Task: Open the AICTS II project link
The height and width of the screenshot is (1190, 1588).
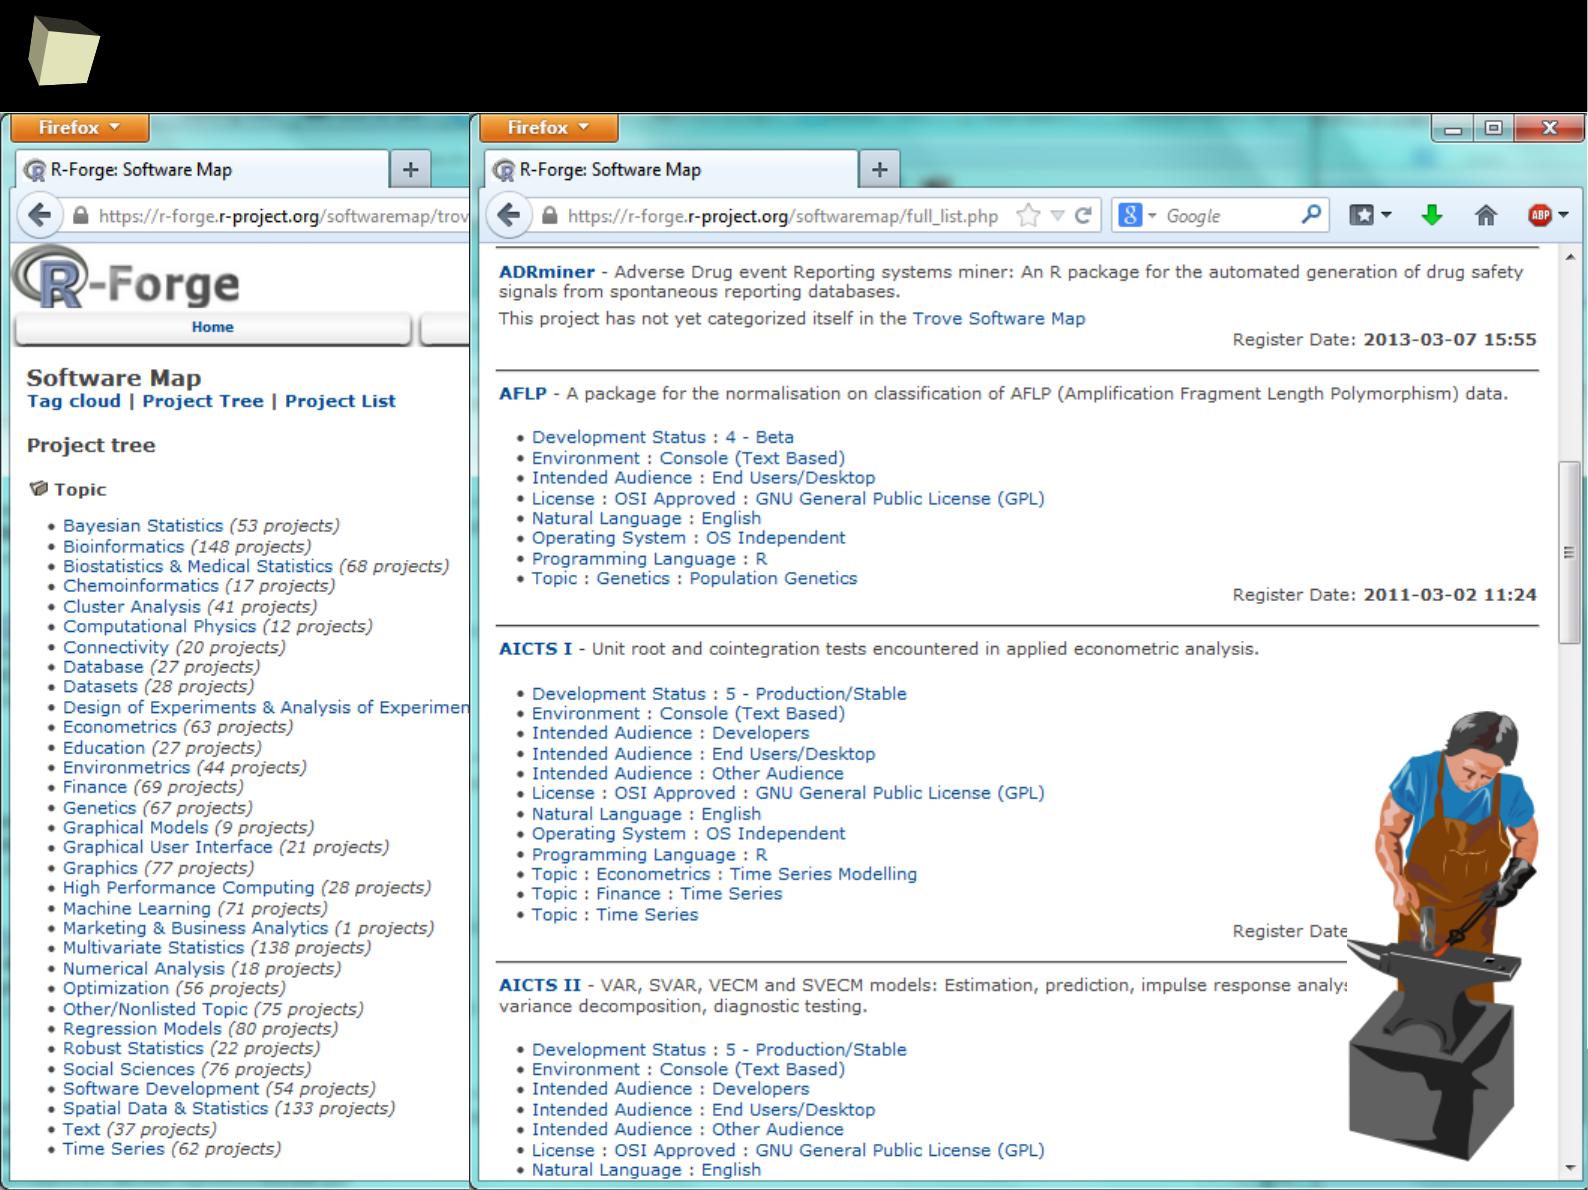Action: click(x=540, y=985)
